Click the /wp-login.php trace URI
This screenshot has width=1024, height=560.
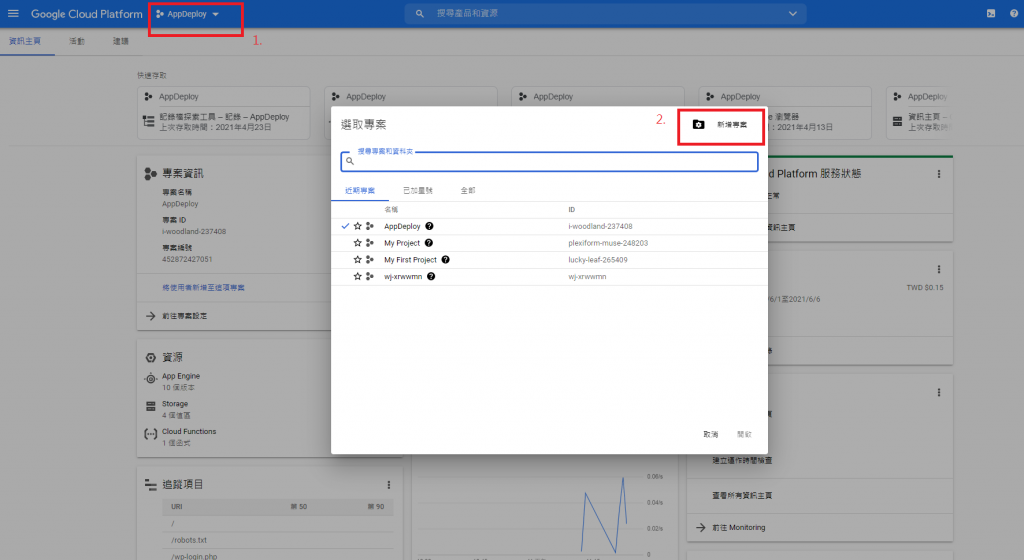point(194,557)
